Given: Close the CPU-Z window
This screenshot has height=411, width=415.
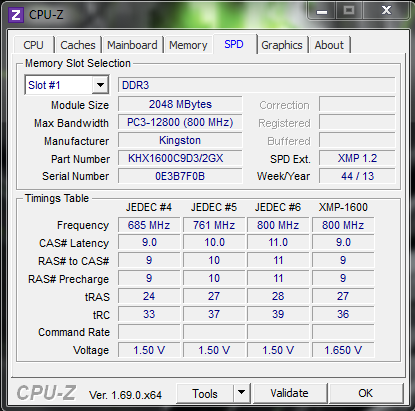Looking at the screenshot, I should tap(386, 11).
